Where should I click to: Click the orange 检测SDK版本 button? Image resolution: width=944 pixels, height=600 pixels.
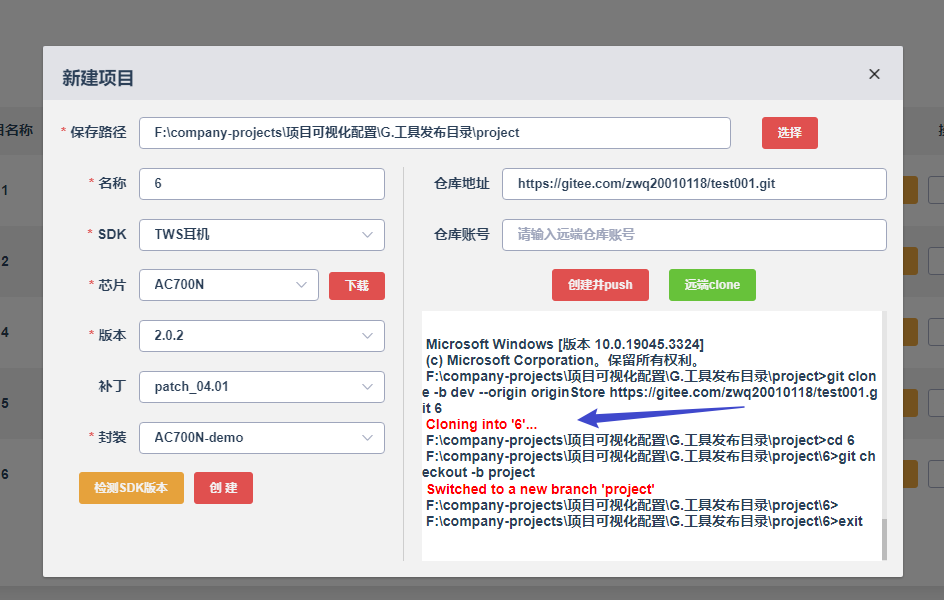[x=131, y=487]
